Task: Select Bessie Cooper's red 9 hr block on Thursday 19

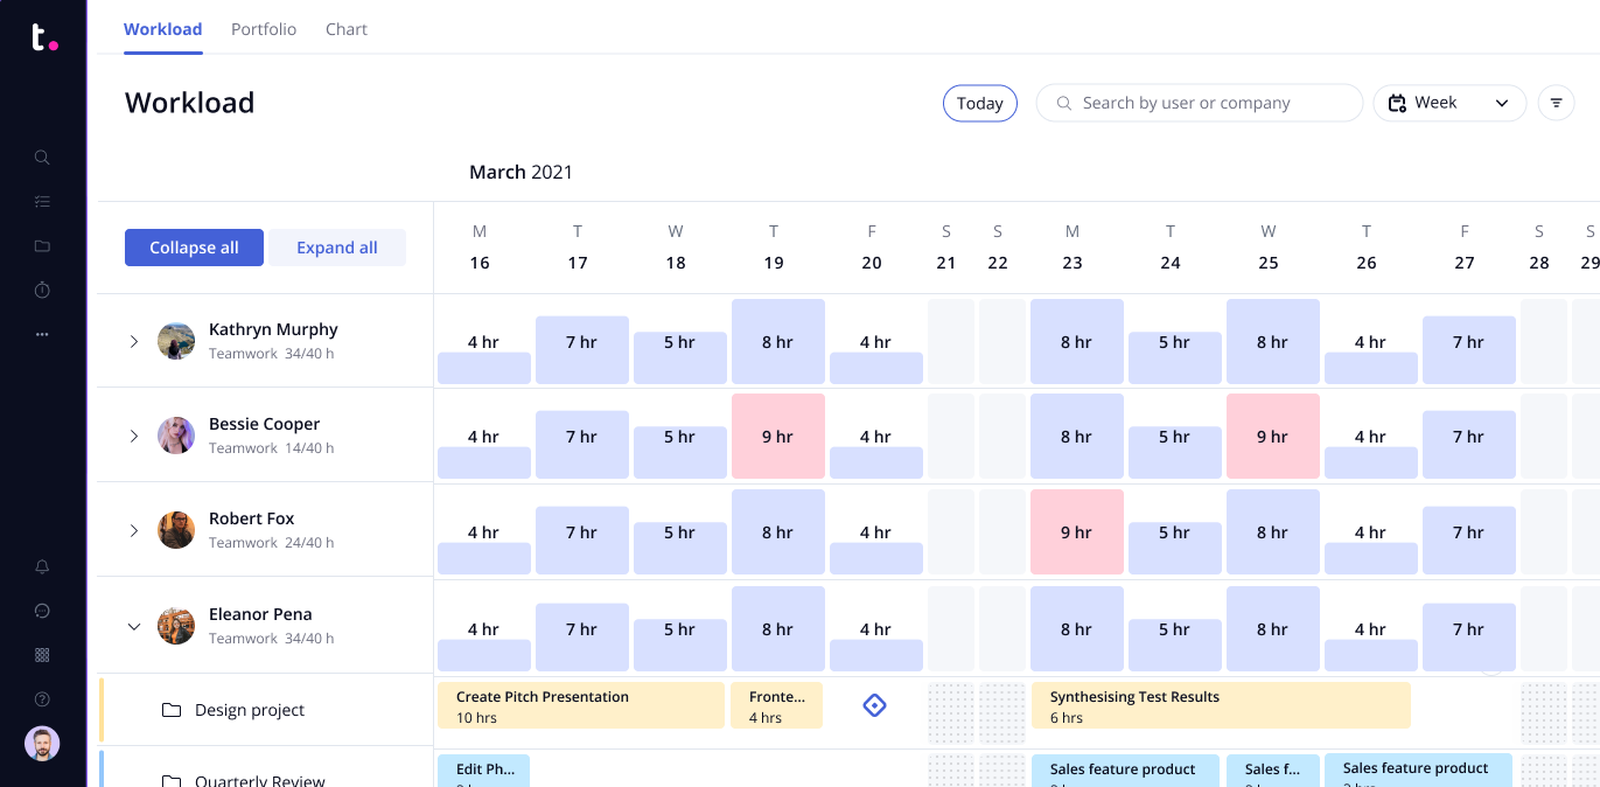Action: tap(777, 436)
